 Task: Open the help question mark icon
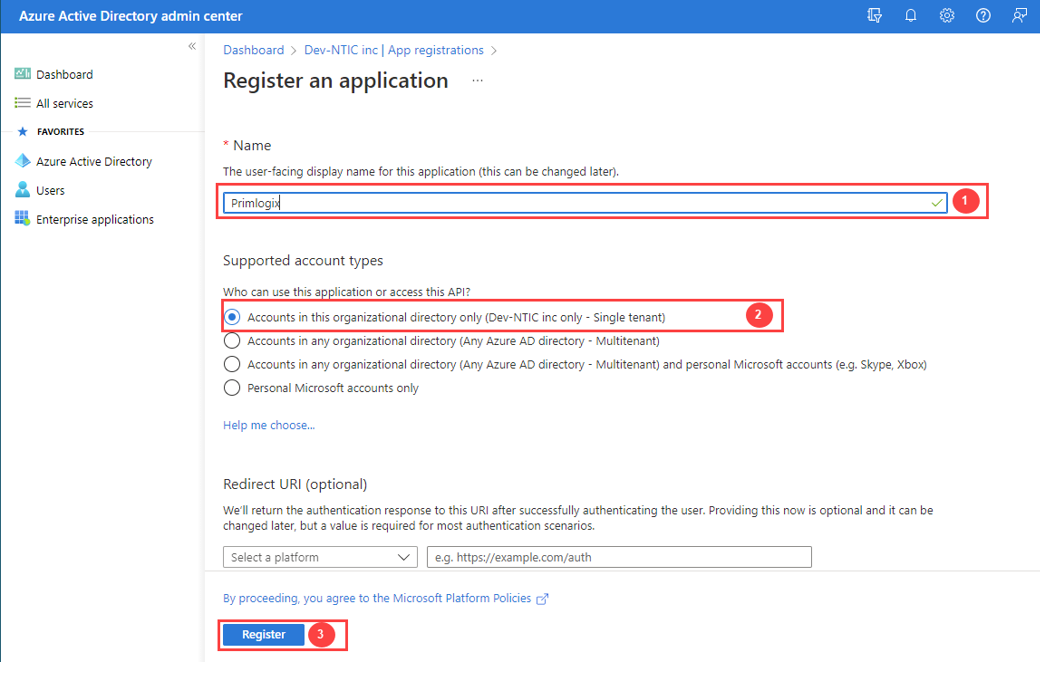point(983,16)
